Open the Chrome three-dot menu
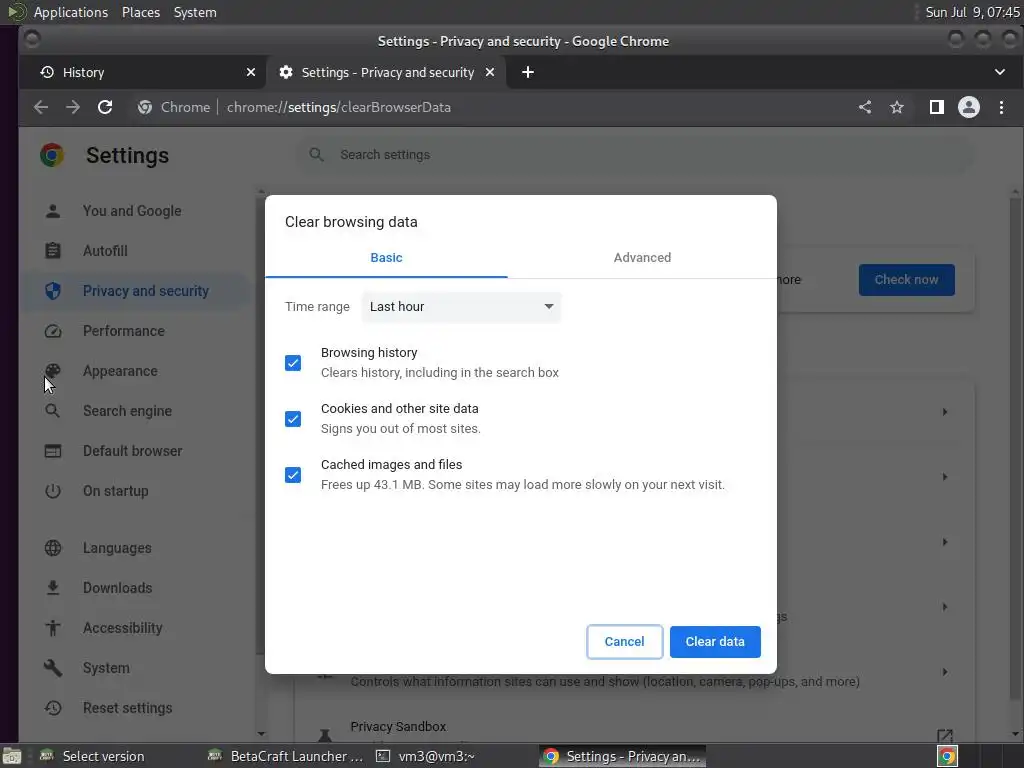This screenshot has height=768, width=1024. [x=1001, y=107]
